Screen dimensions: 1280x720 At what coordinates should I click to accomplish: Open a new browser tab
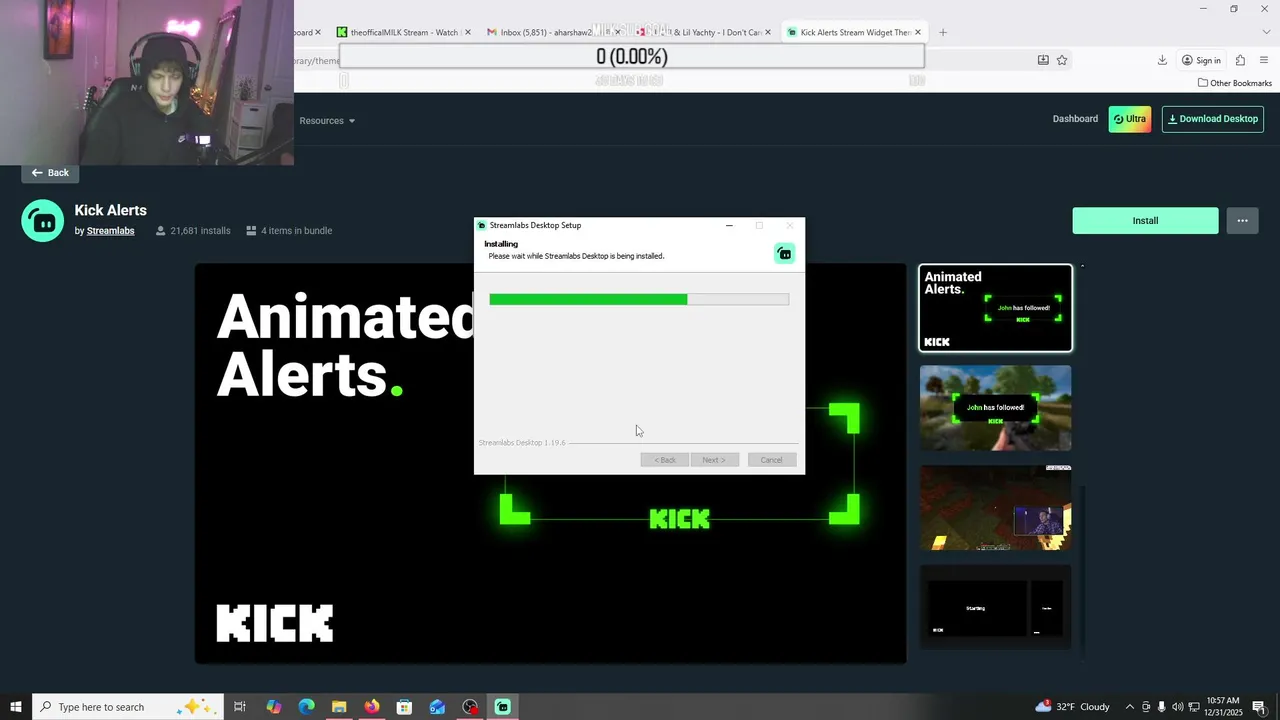942,32
